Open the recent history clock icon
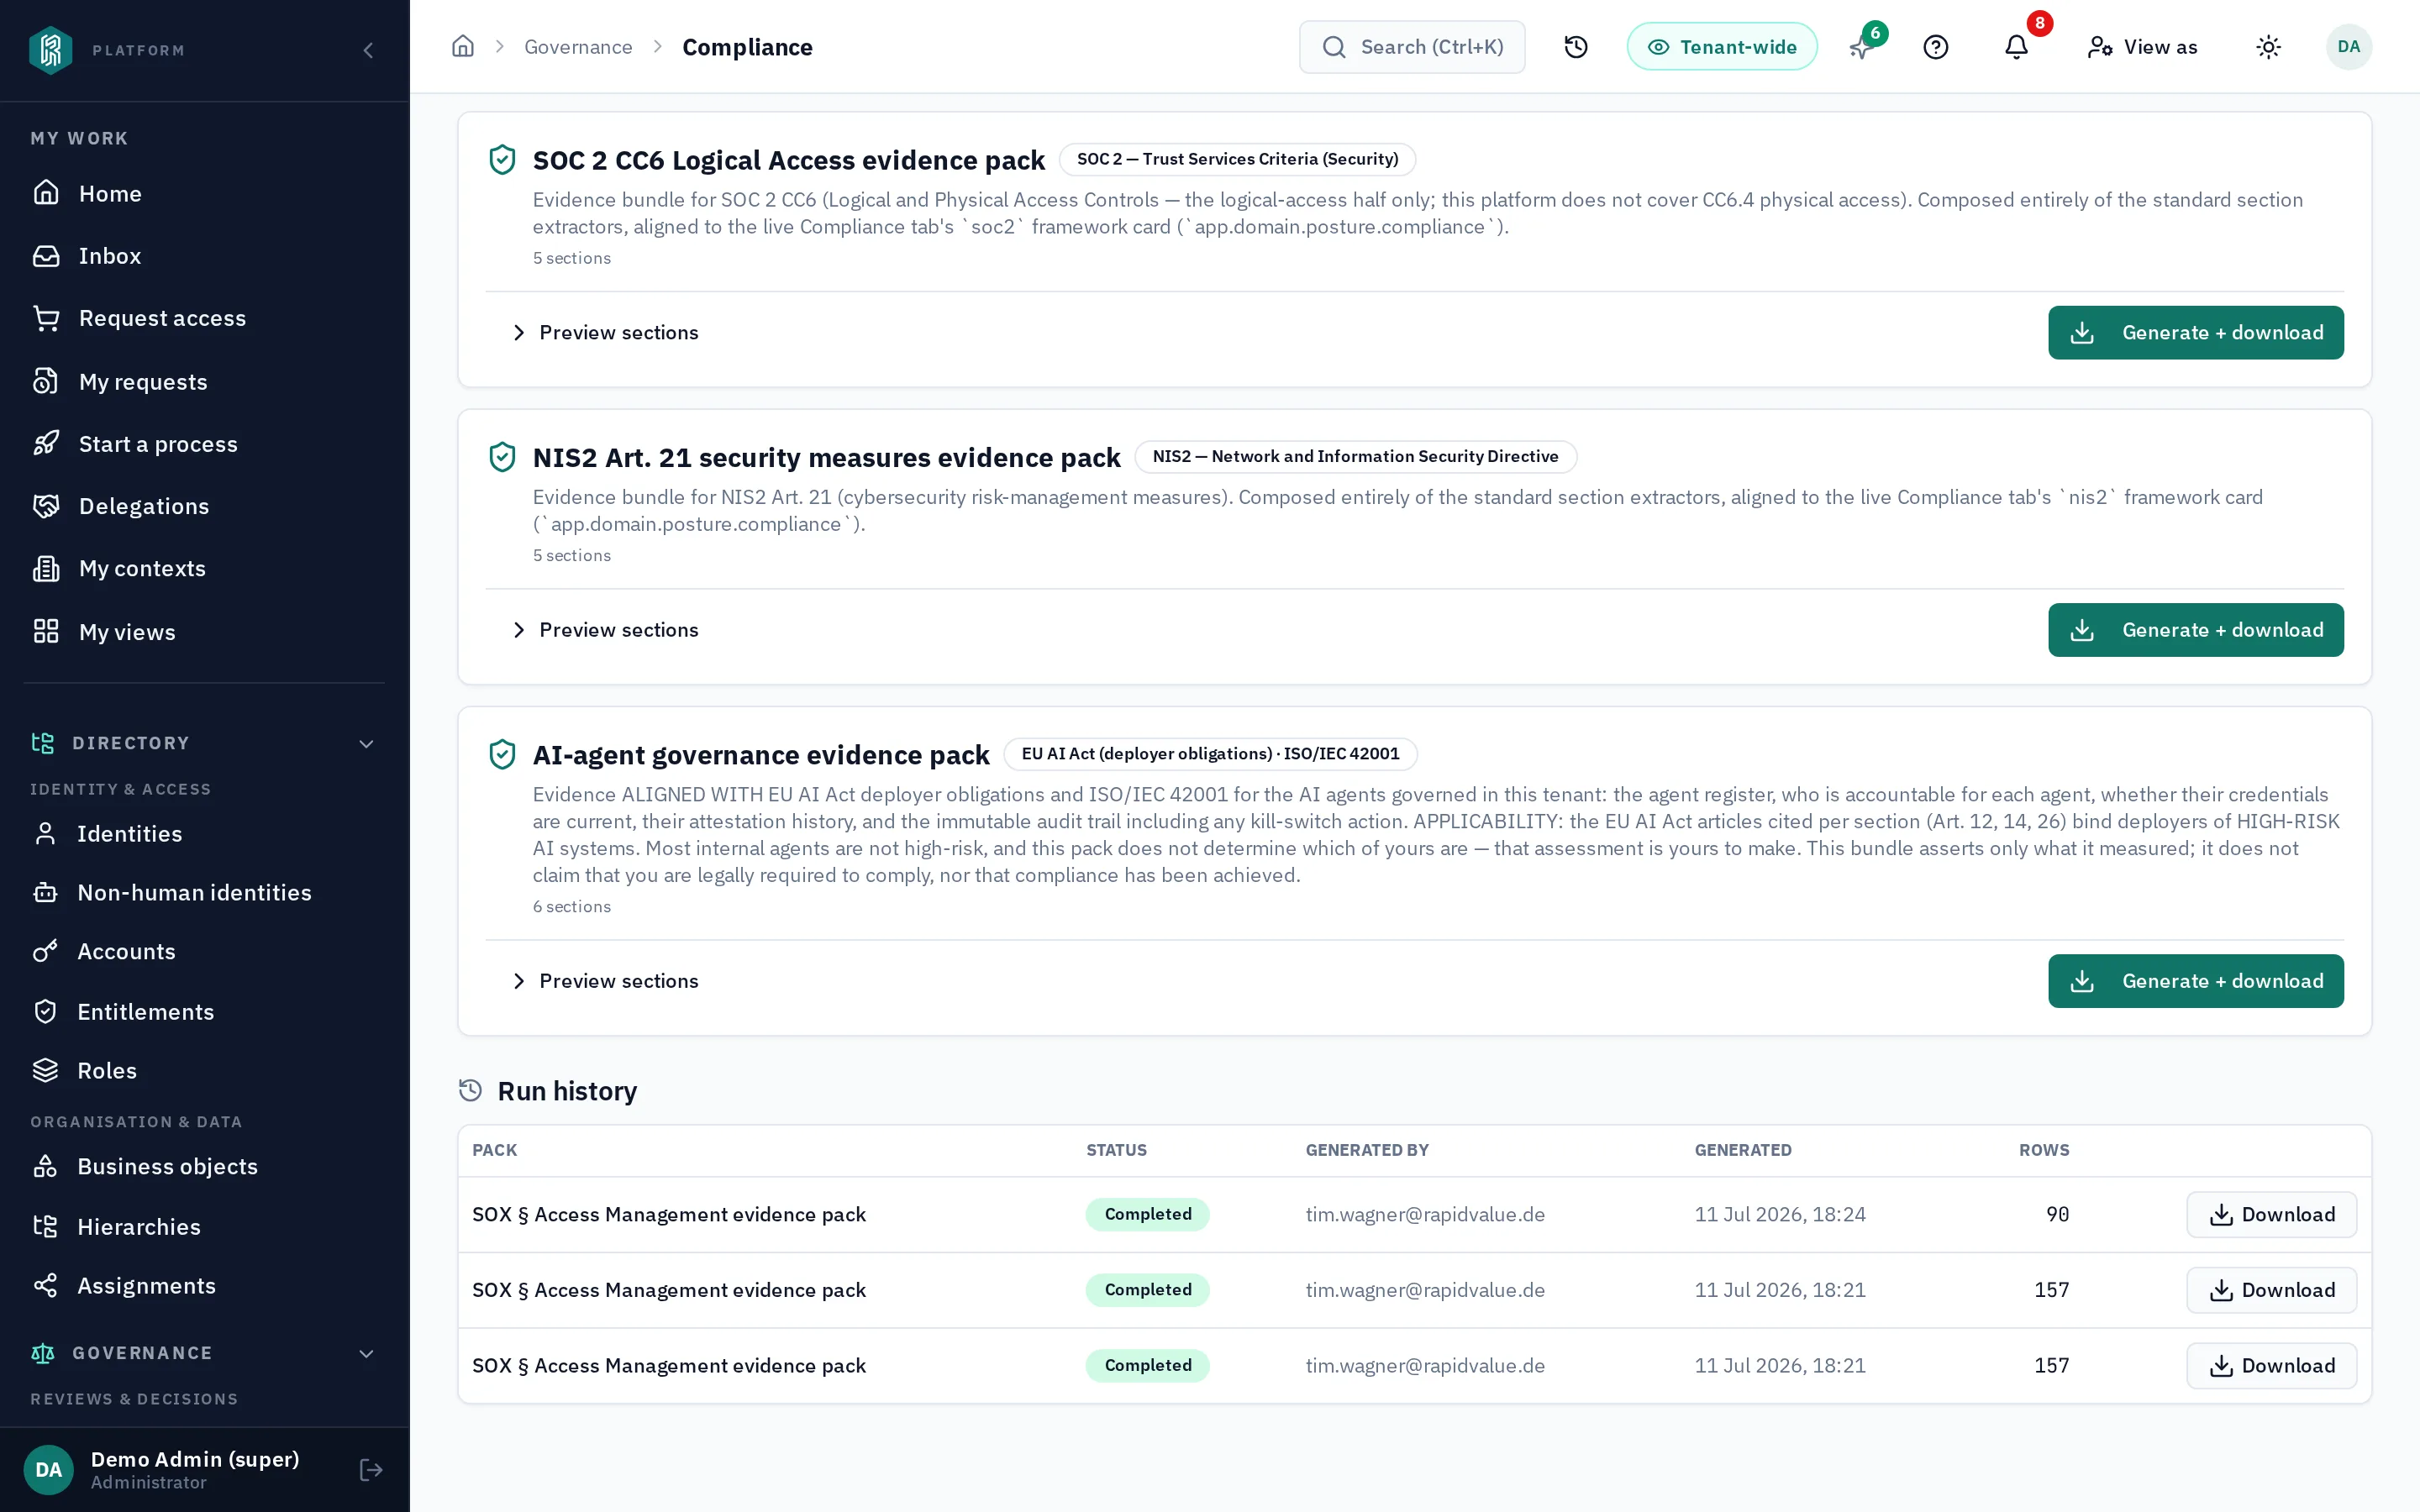The image size is (2420, 1512). pyautogui.click(x=1576, y=47)
